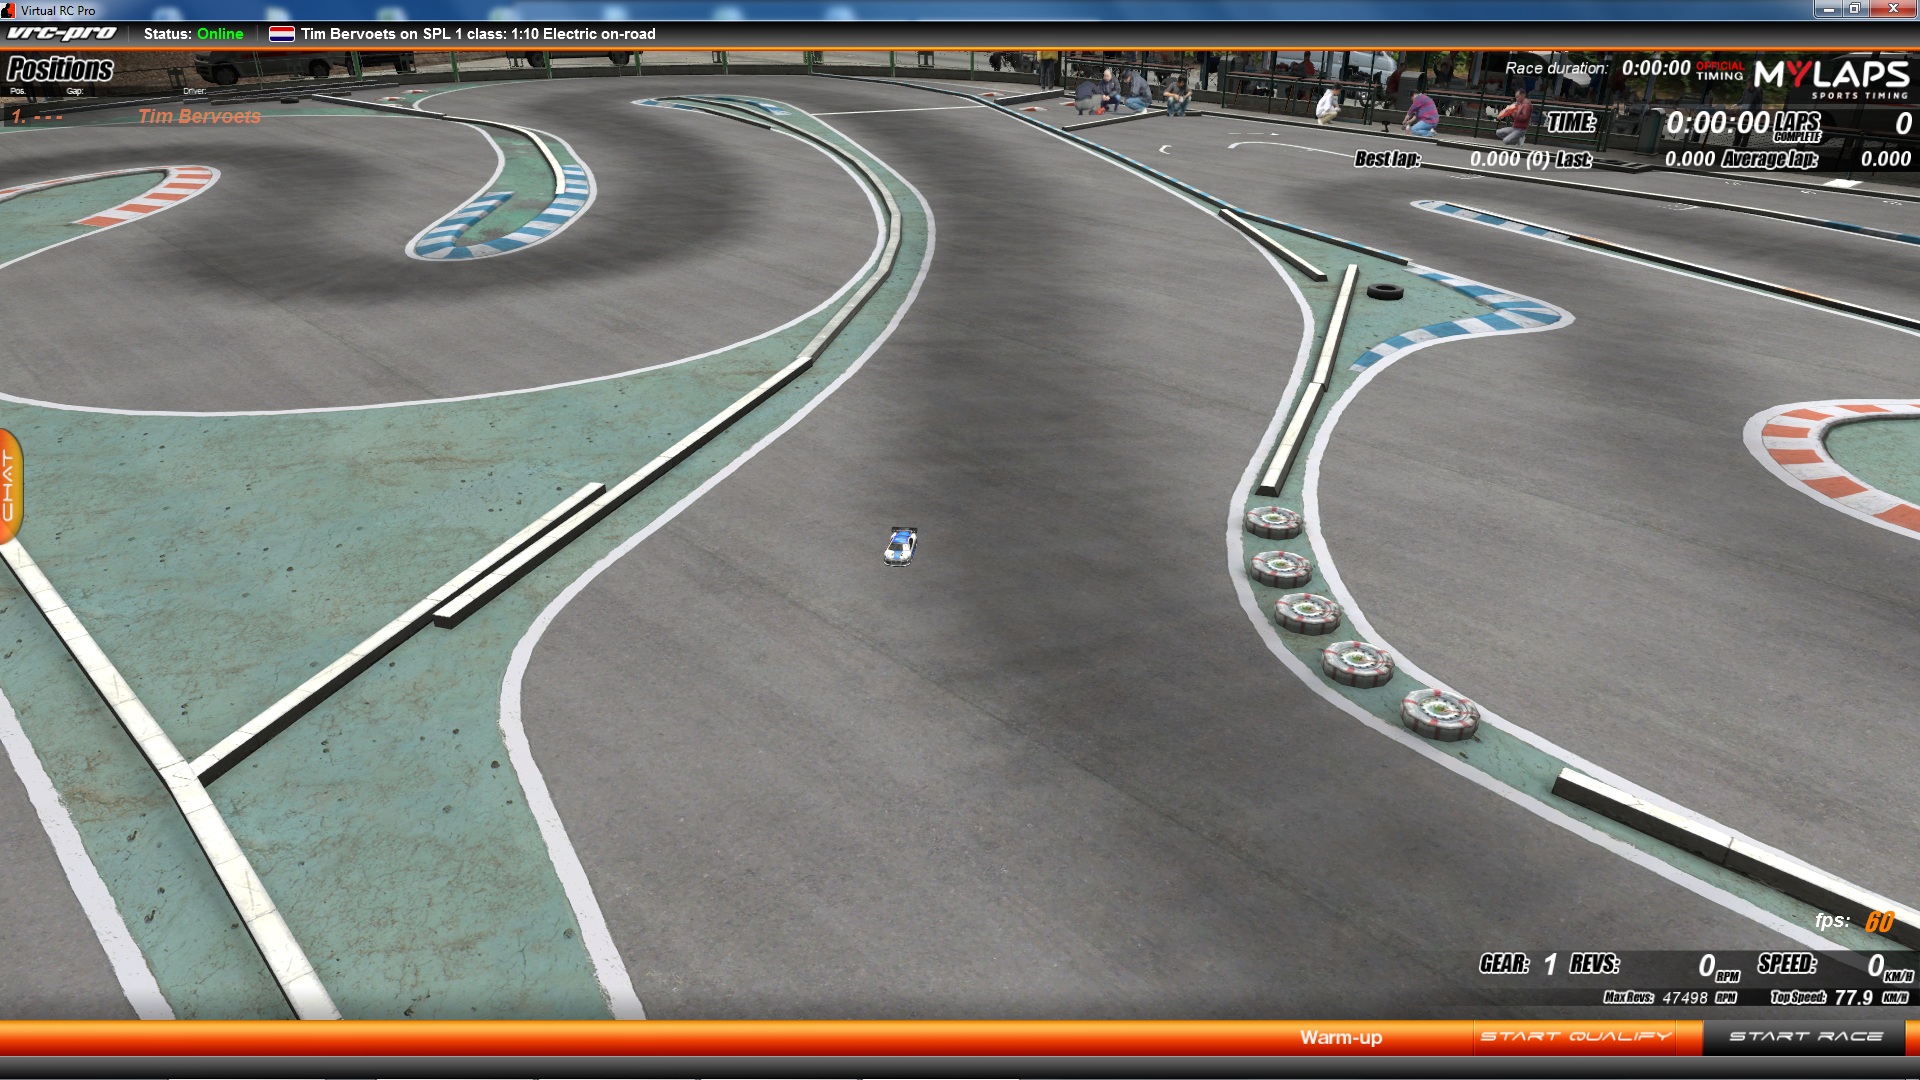This screenshot has height=1080, width=1920.
Task: Click the VRC-Pro logo in header
Action: pyautogui.click(x=62, y=34)
